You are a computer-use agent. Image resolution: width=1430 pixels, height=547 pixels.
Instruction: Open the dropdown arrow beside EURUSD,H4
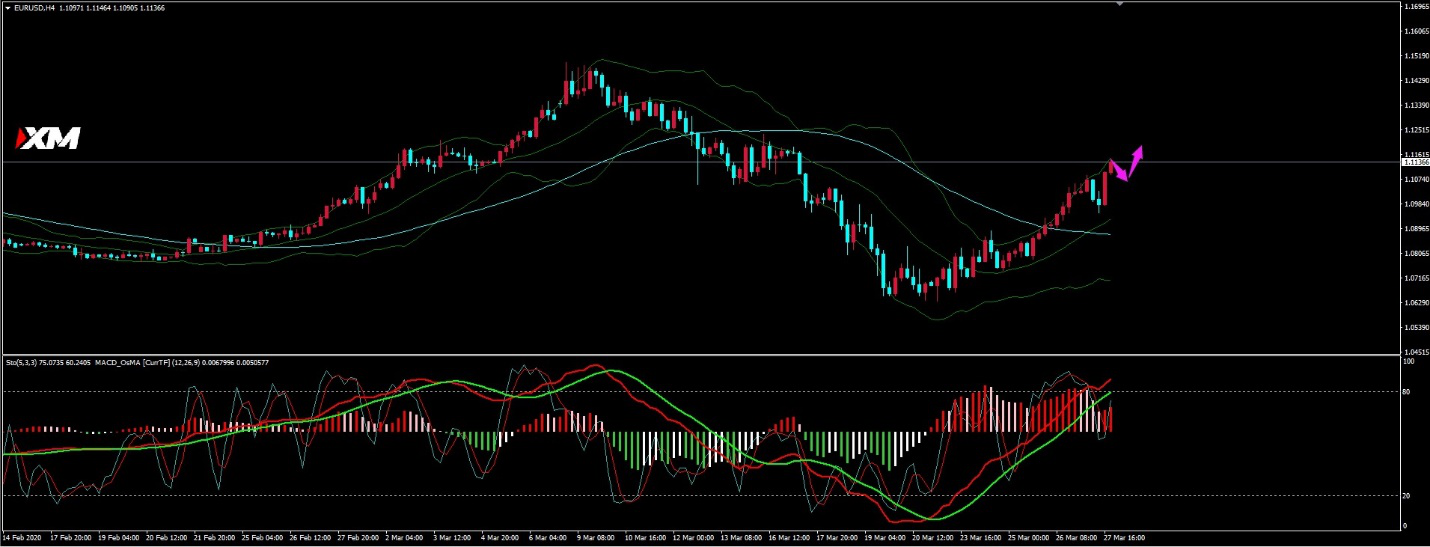[x=8, y=8]
